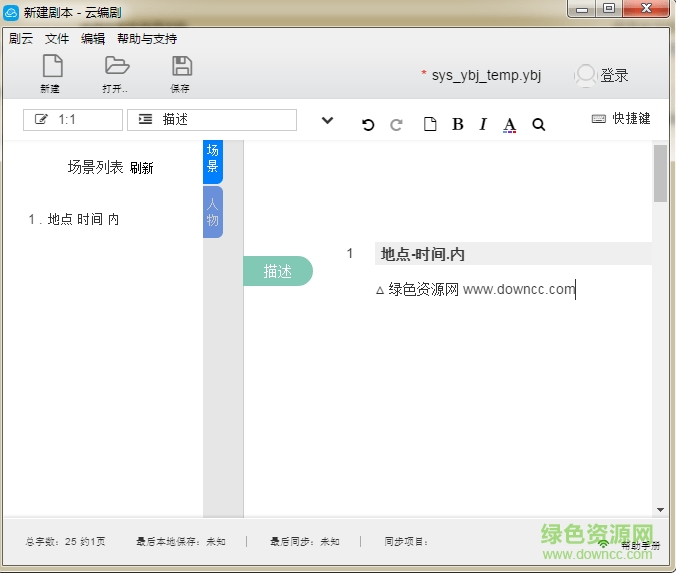Click the 登录 login button
The height and width of the screenshot is (573, 676).
(x=602, y=76)
